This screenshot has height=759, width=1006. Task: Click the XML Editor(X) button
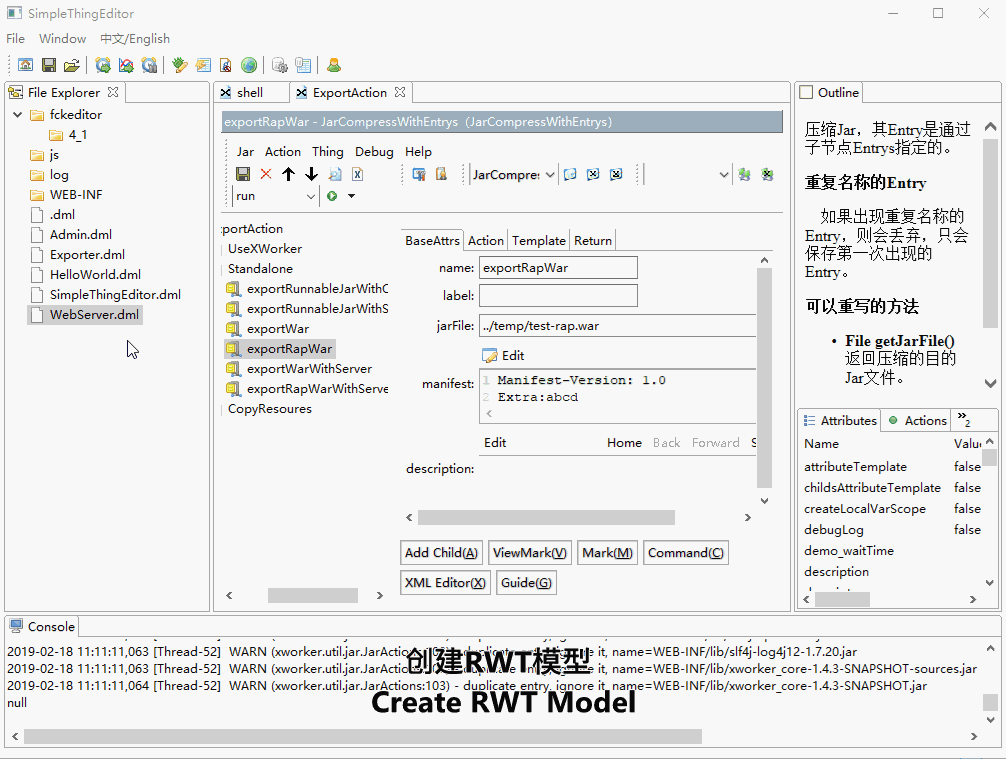(x=445, y=583)
